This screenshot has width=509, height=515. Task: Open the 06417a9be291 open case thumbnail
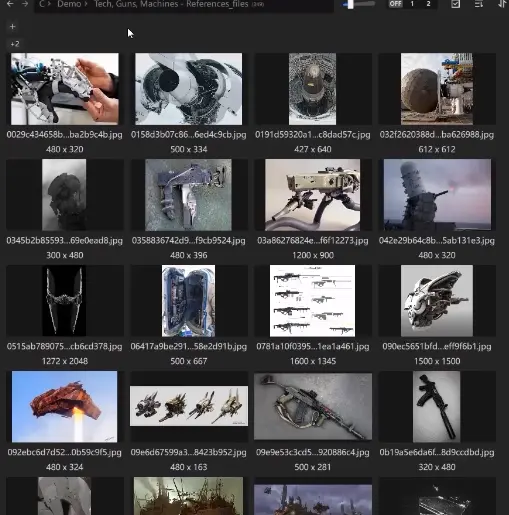(188, 301)
